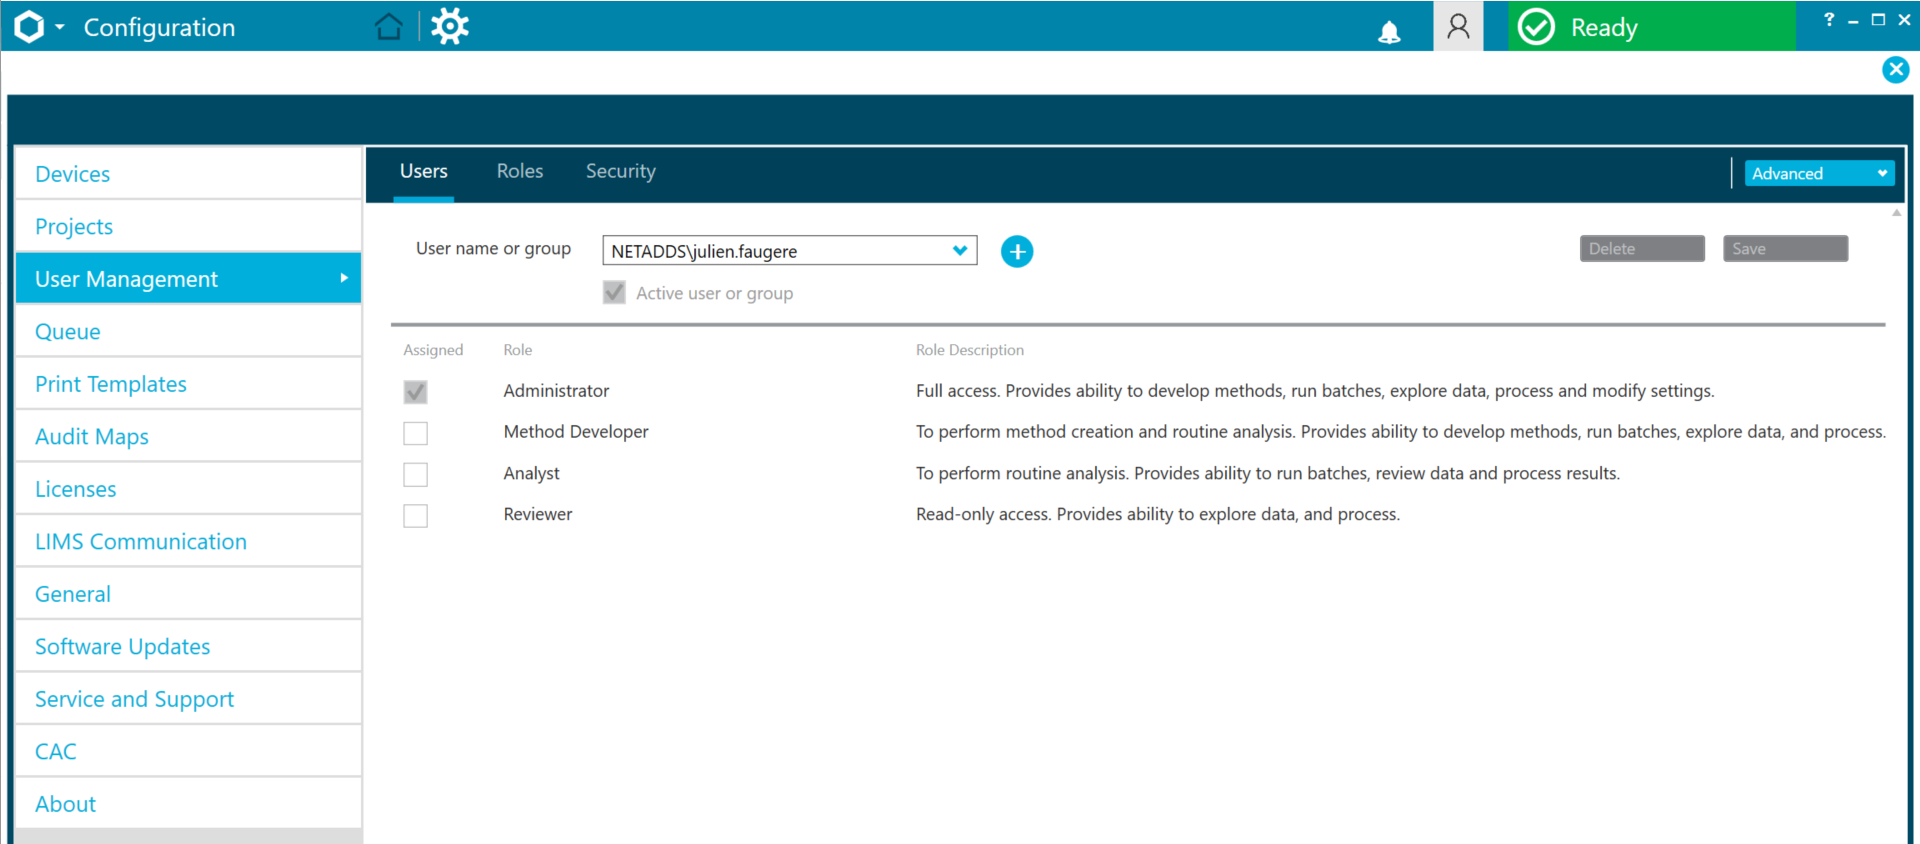Enable the Method Developer role checkbox
This screenshot has height=844, width=1920.
[x=415, y=433]
